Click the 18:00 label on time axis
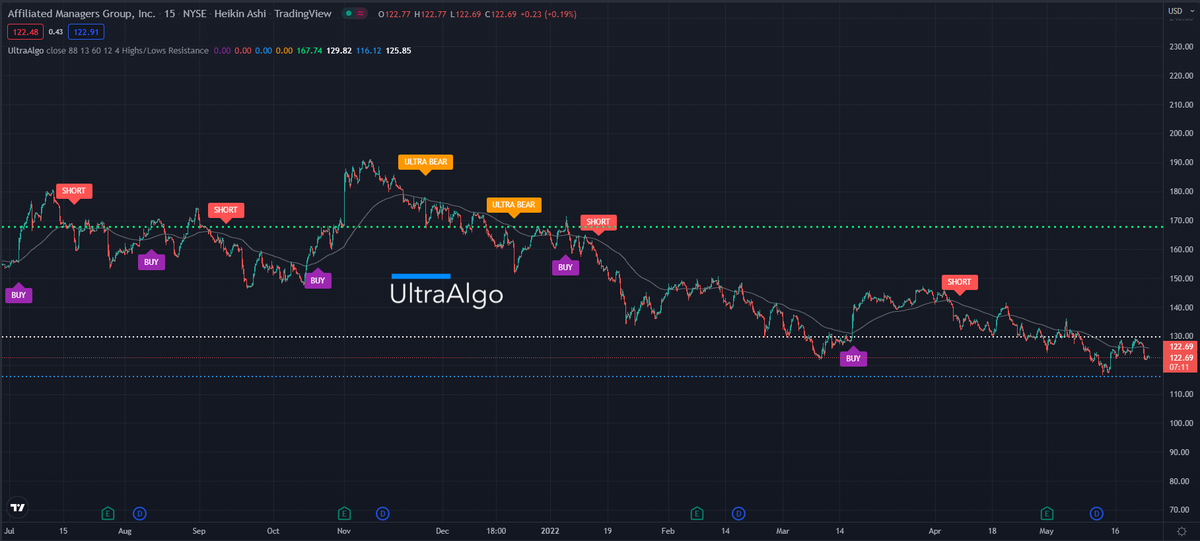The image size is (1200, 541). [497, 532]
